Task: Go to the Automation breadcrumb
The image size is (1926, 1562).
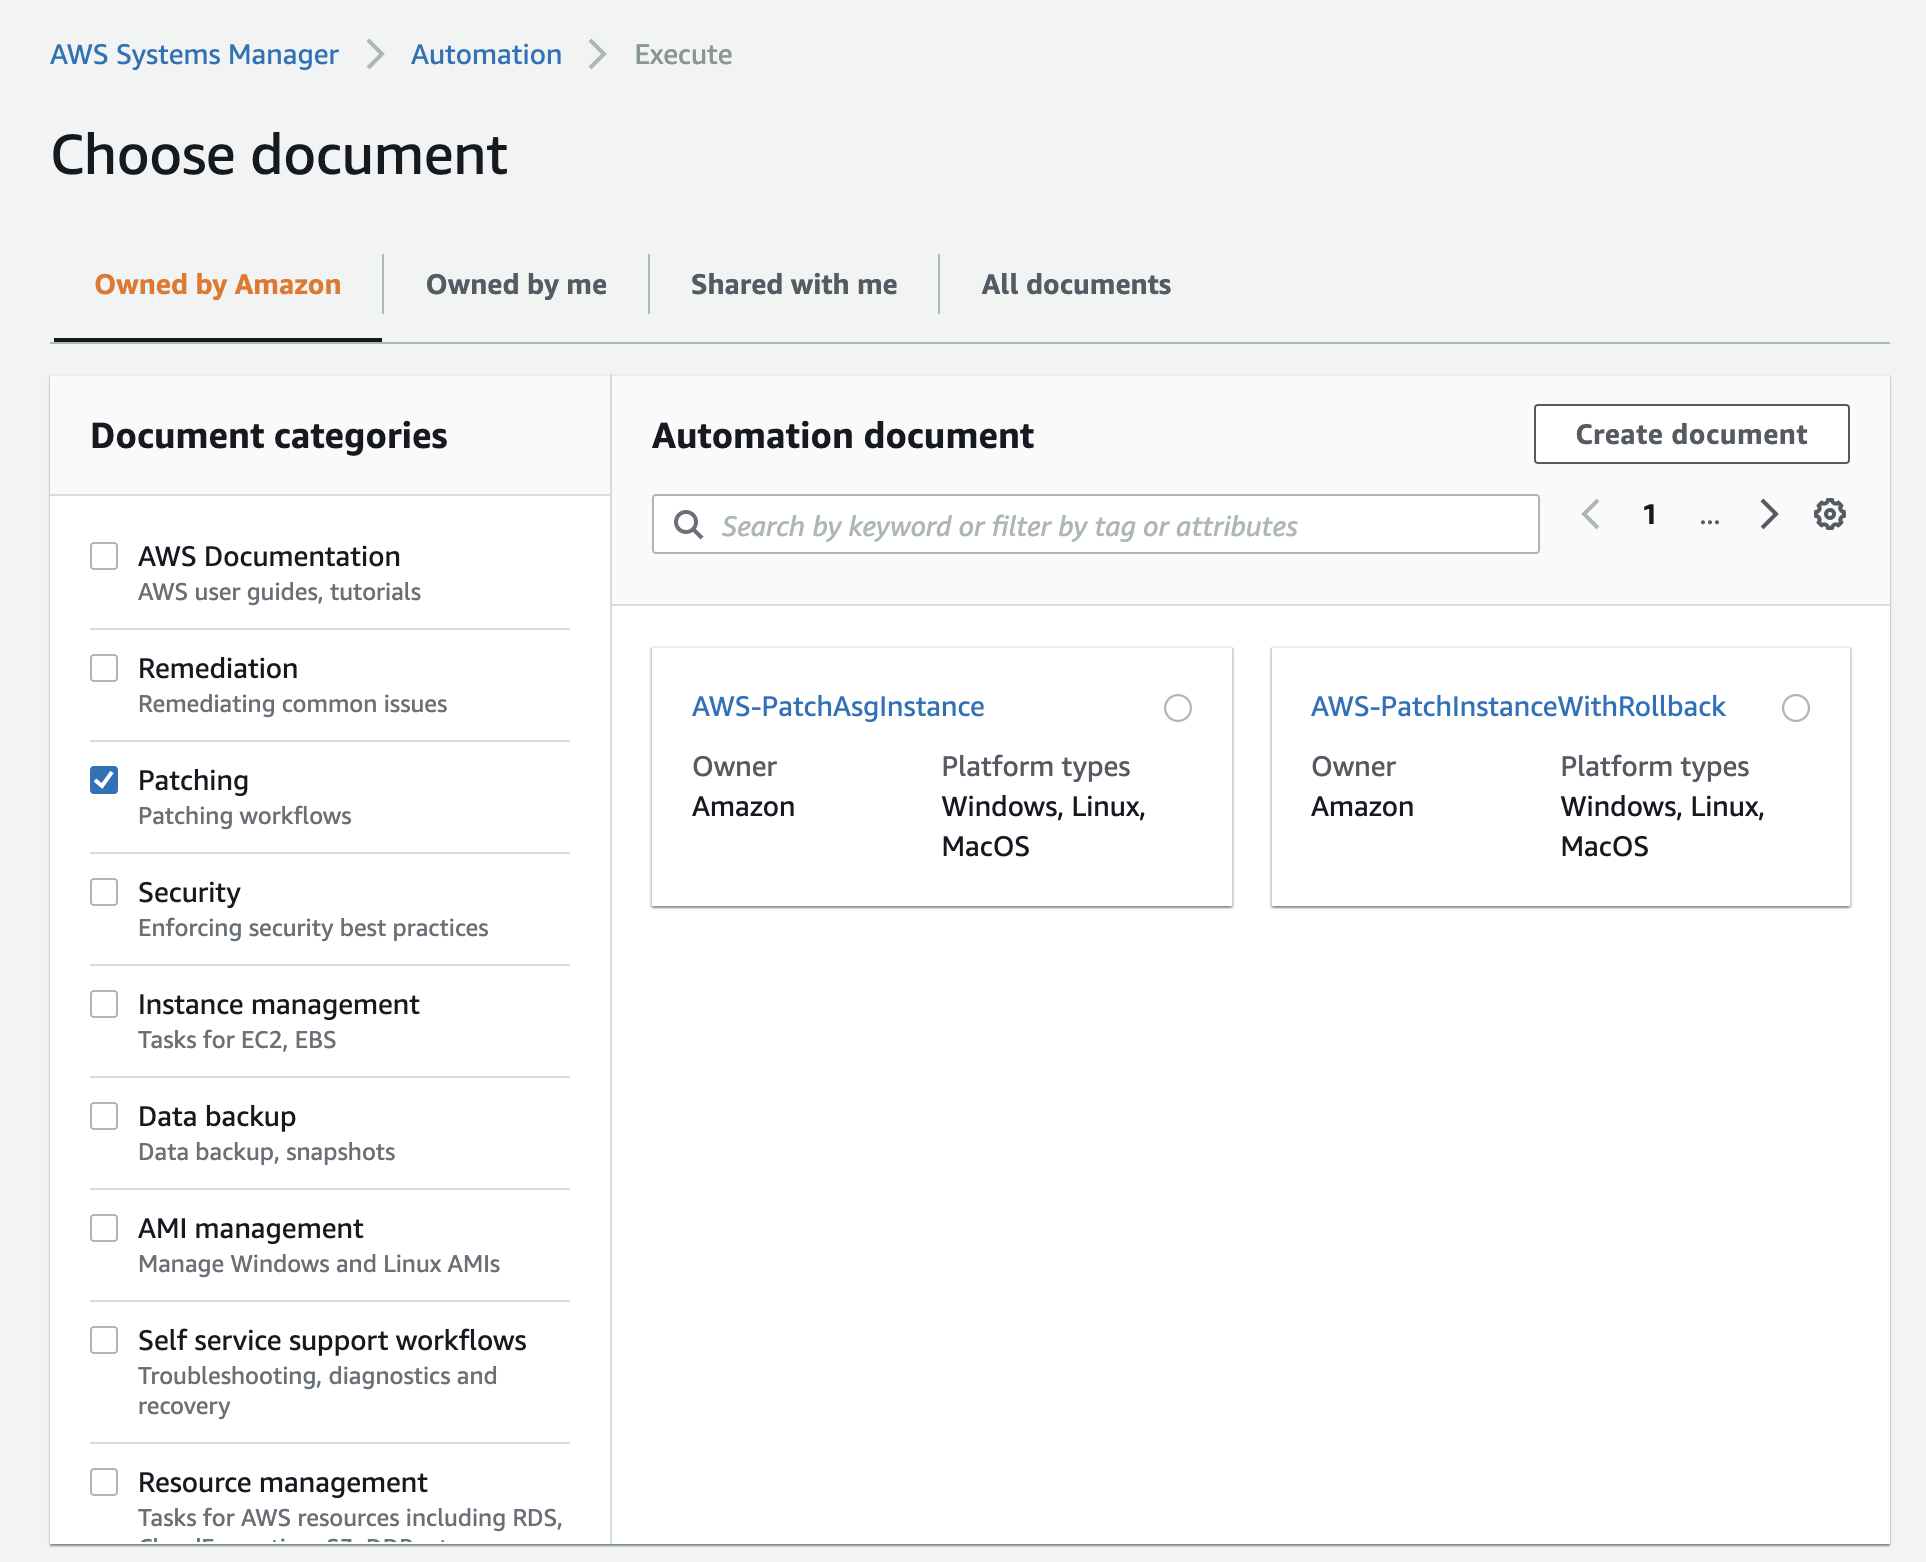Action: (x=486, y=54)
